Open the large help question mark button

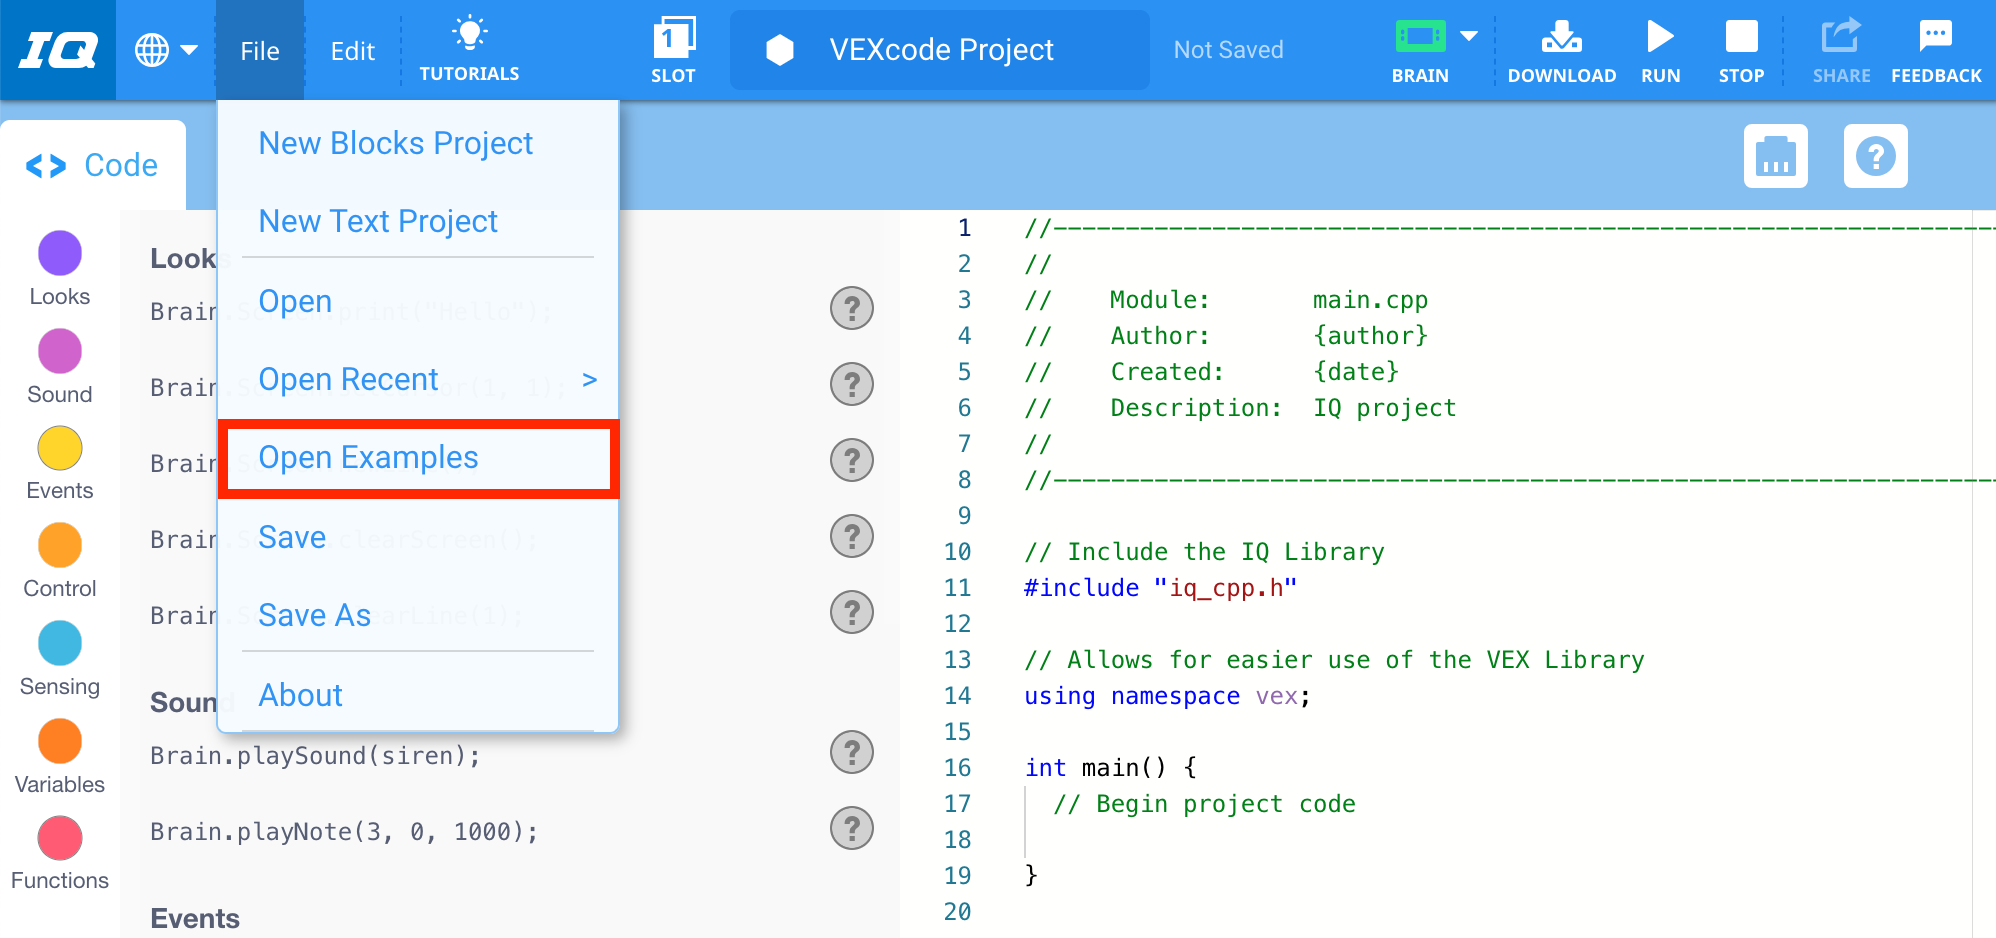coord(1875,156)
